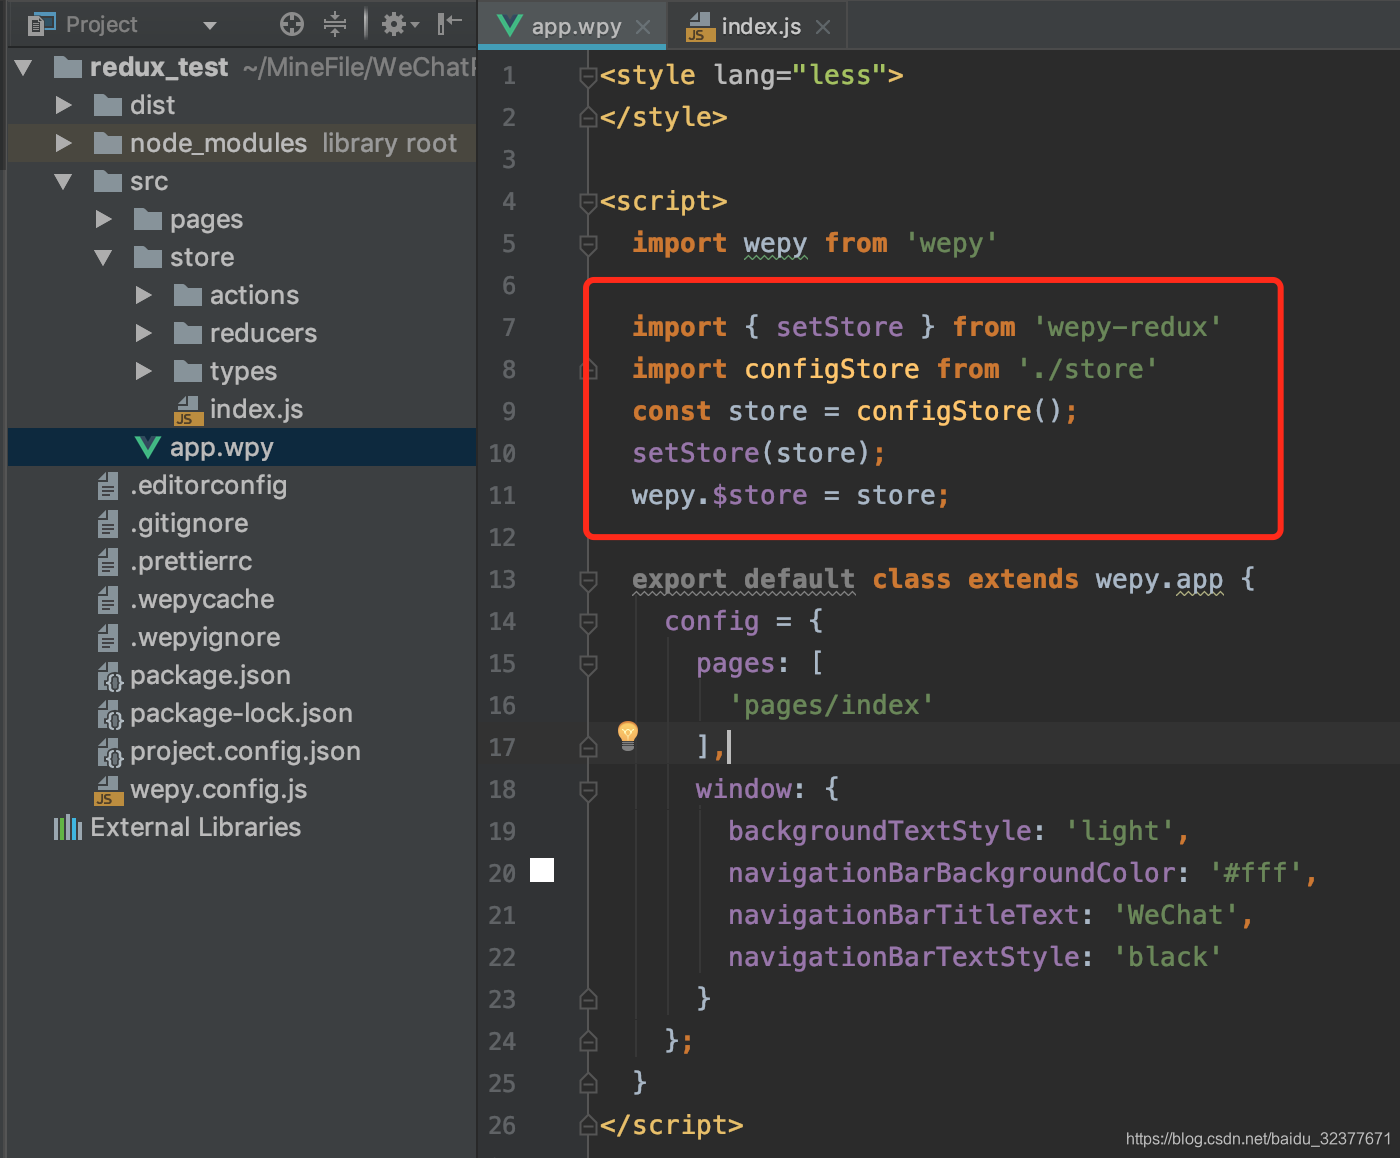
Task: Fold the window object on line 18
Action: (589, 790)
